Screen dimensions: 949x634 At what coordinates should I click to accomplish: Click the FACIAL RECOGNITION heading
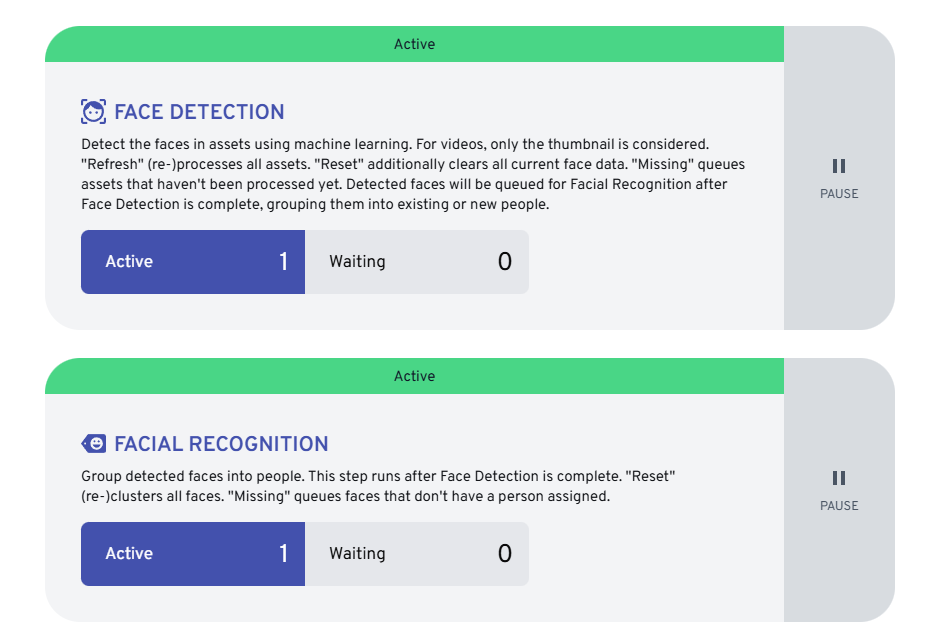pos(221,444)
